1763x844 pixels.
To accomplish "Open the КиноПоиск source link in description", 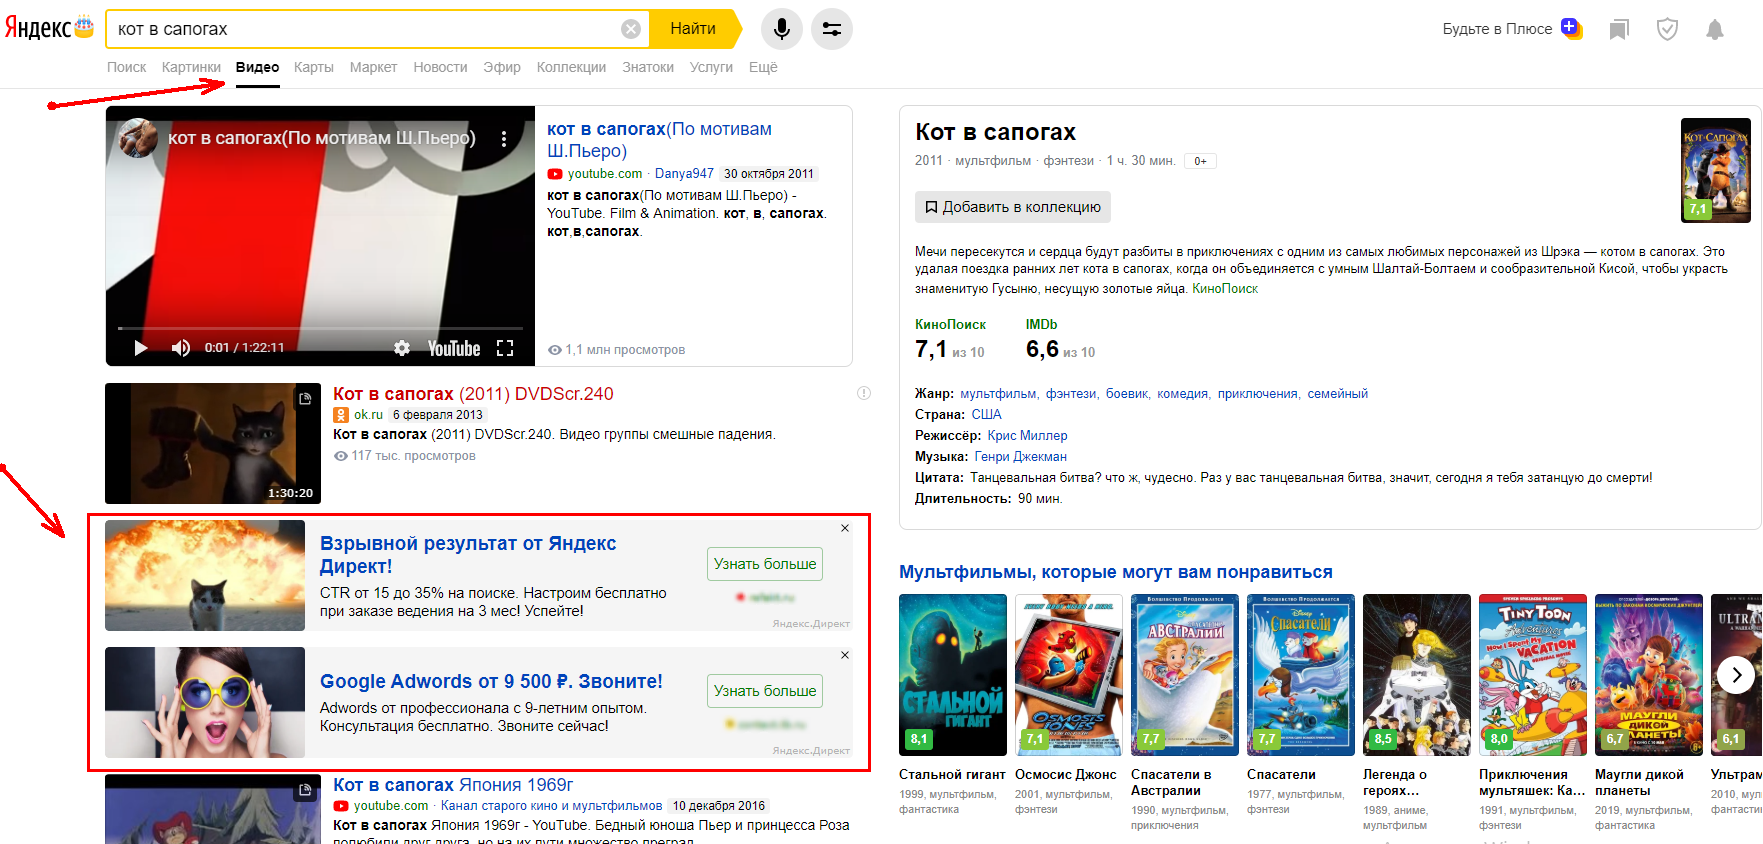I will point(1225,289).
